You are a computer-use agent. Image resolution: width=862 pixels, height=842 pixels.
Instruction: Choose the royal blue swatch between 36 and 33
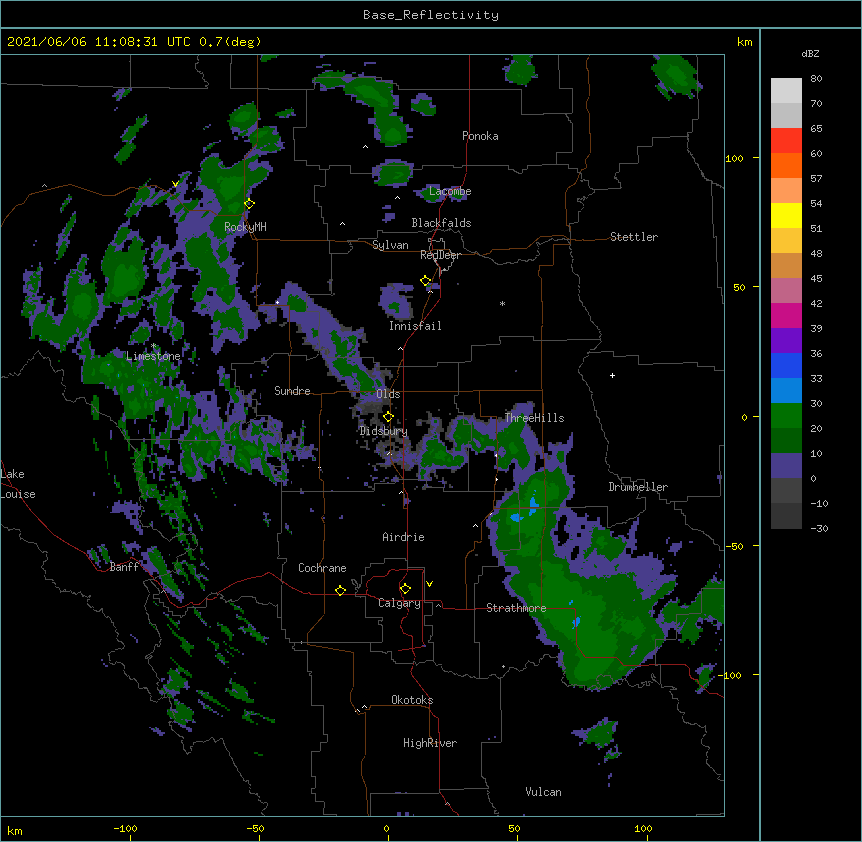click(786, 365)
